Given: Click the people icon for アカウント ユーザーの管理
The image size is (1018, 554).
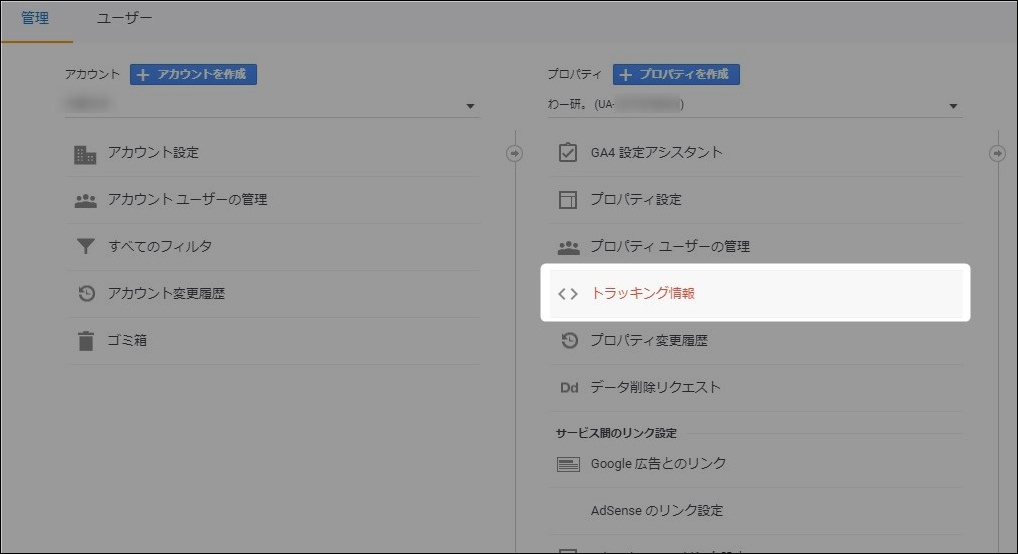Looking at the screenshot, I should click(86, 200).
